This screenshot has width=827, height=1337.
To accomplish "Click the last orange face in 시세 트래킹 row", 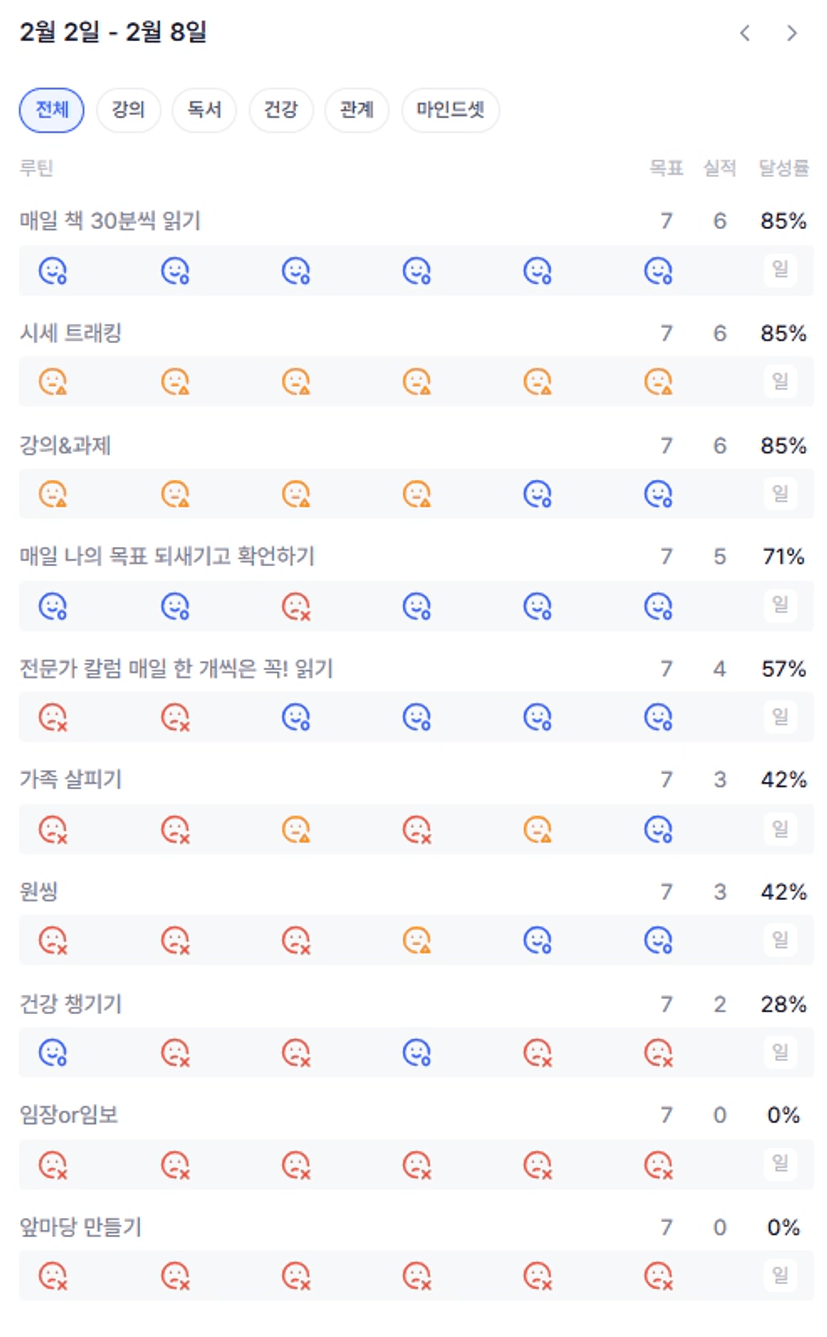I will (658, 382).
